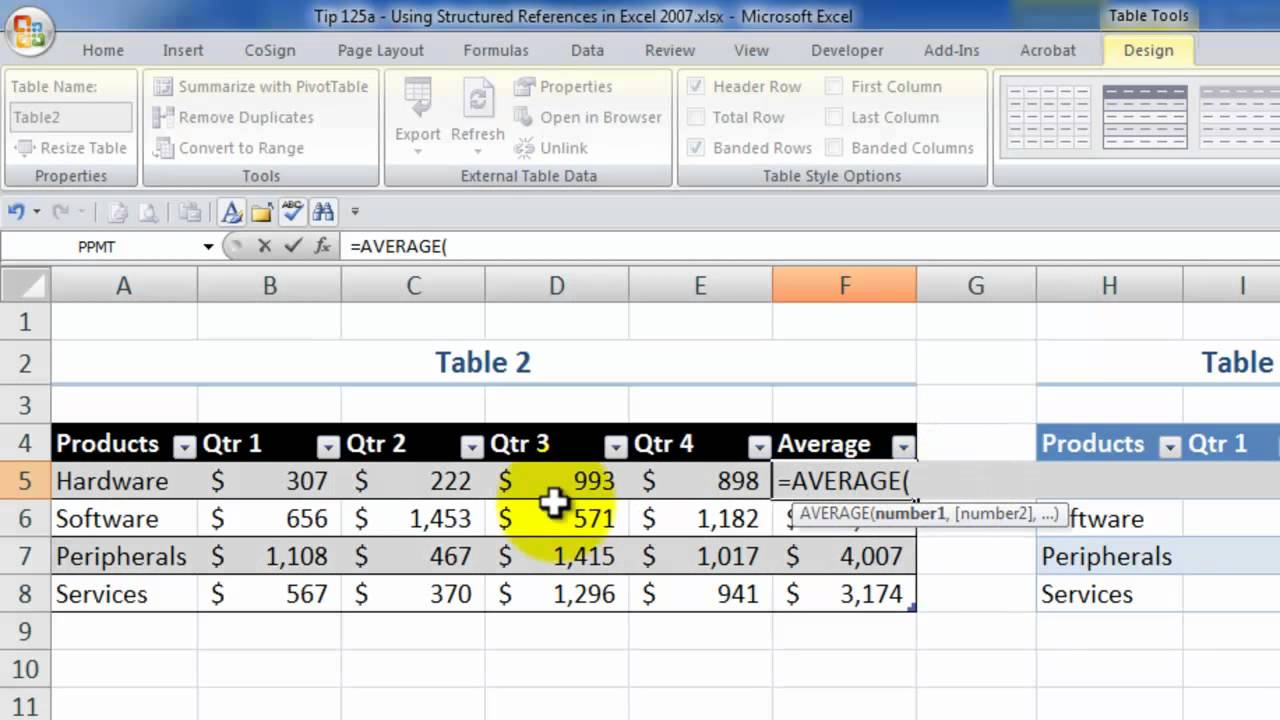Screen dimensions: 1280x720
Task: Expand the Name Box dropdown
Action: [208, 246]
